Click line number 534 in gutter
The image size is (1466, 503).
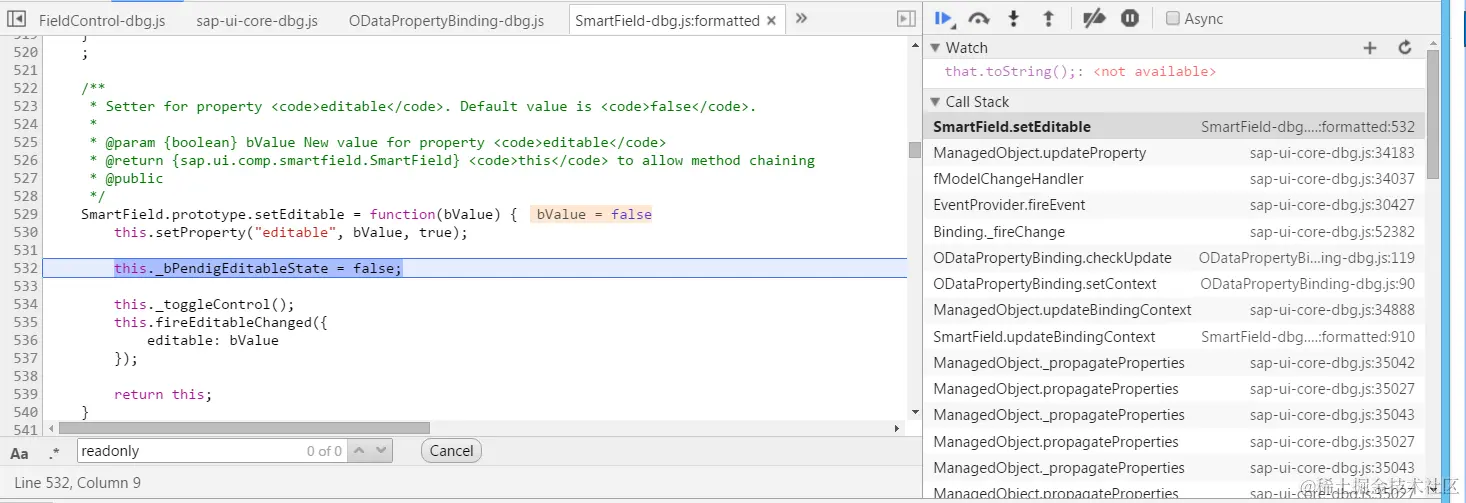pyautogui.click(x=26, y=304)
